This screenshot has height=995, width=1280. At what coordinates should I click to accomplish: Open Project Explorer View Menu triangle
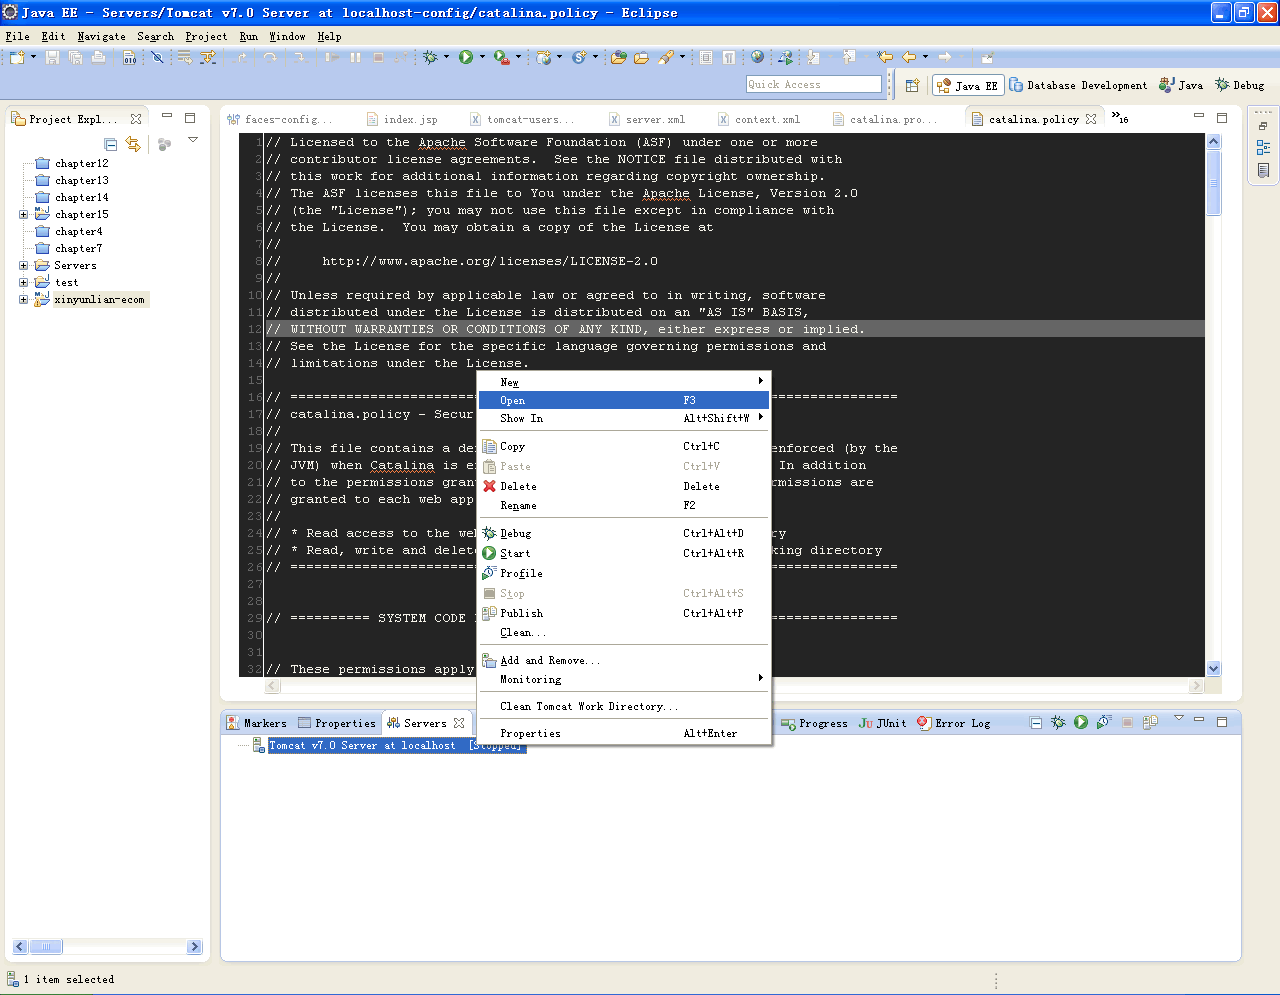[193, 140]
